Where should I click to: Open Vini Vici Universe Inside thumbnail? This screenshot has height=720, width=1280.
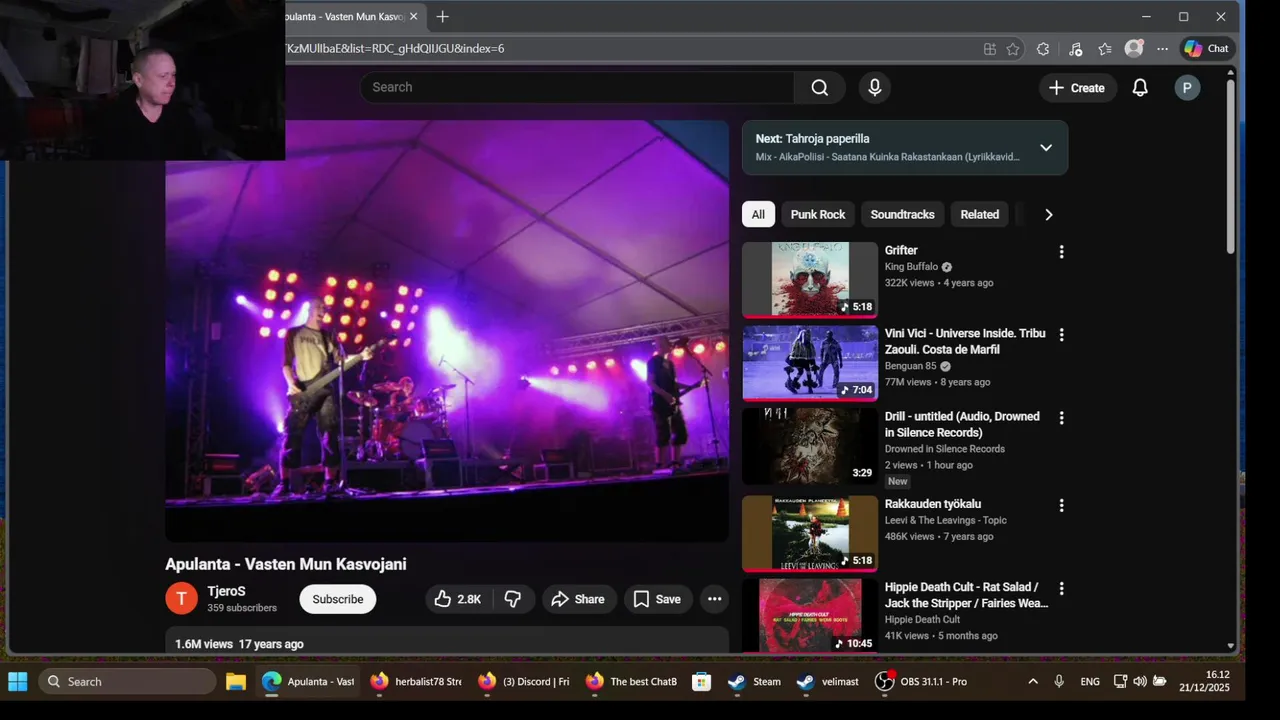810,363
